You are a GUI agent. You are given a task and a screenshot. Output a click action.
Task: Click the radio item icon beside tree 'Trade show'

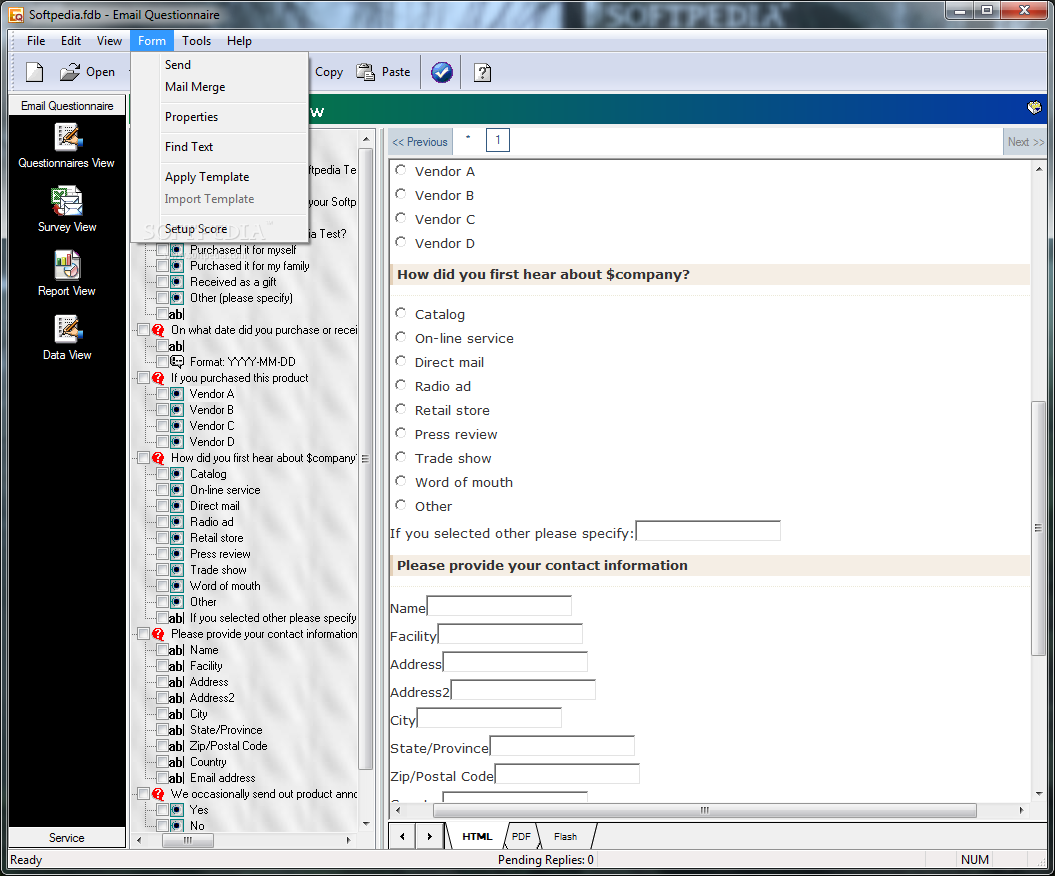(177, 570)
